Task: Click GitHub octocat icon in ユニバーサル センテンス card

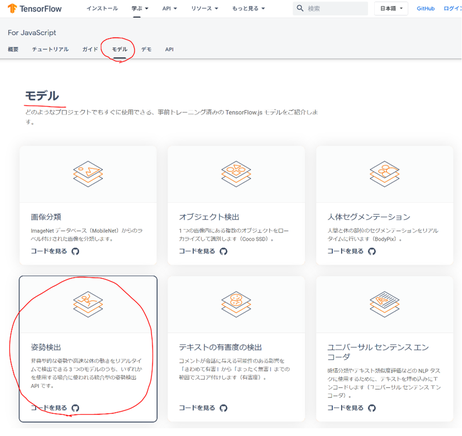Action: pyautogui.click(x=372, y=408)
